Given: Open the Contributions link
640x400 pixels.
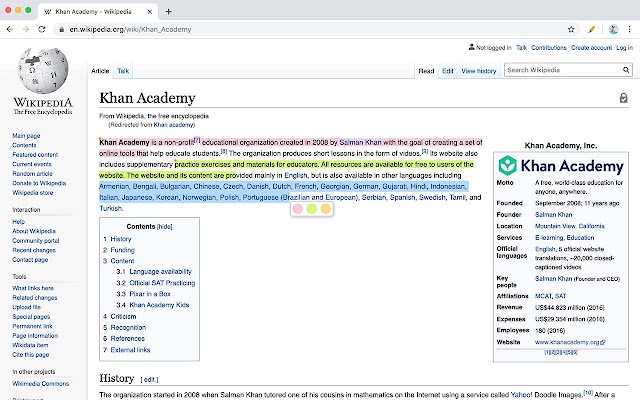Looking at the screenshot, I should point(549,48).
